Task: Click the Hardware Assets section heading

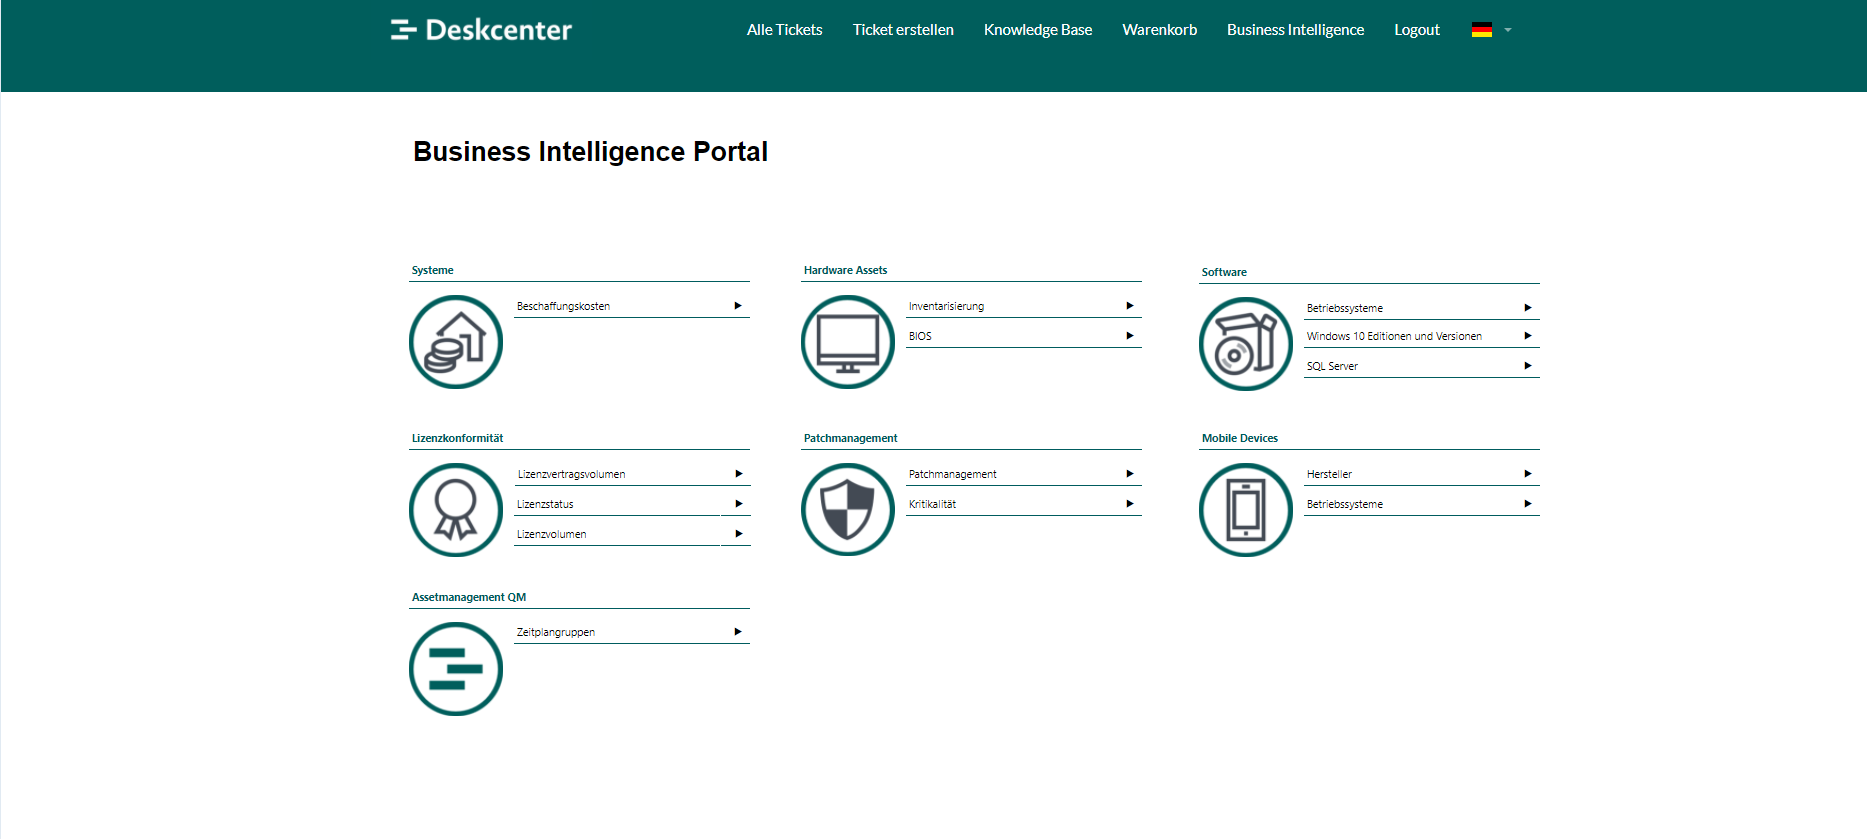Action: pyautogui.click(x=846, y=270)
